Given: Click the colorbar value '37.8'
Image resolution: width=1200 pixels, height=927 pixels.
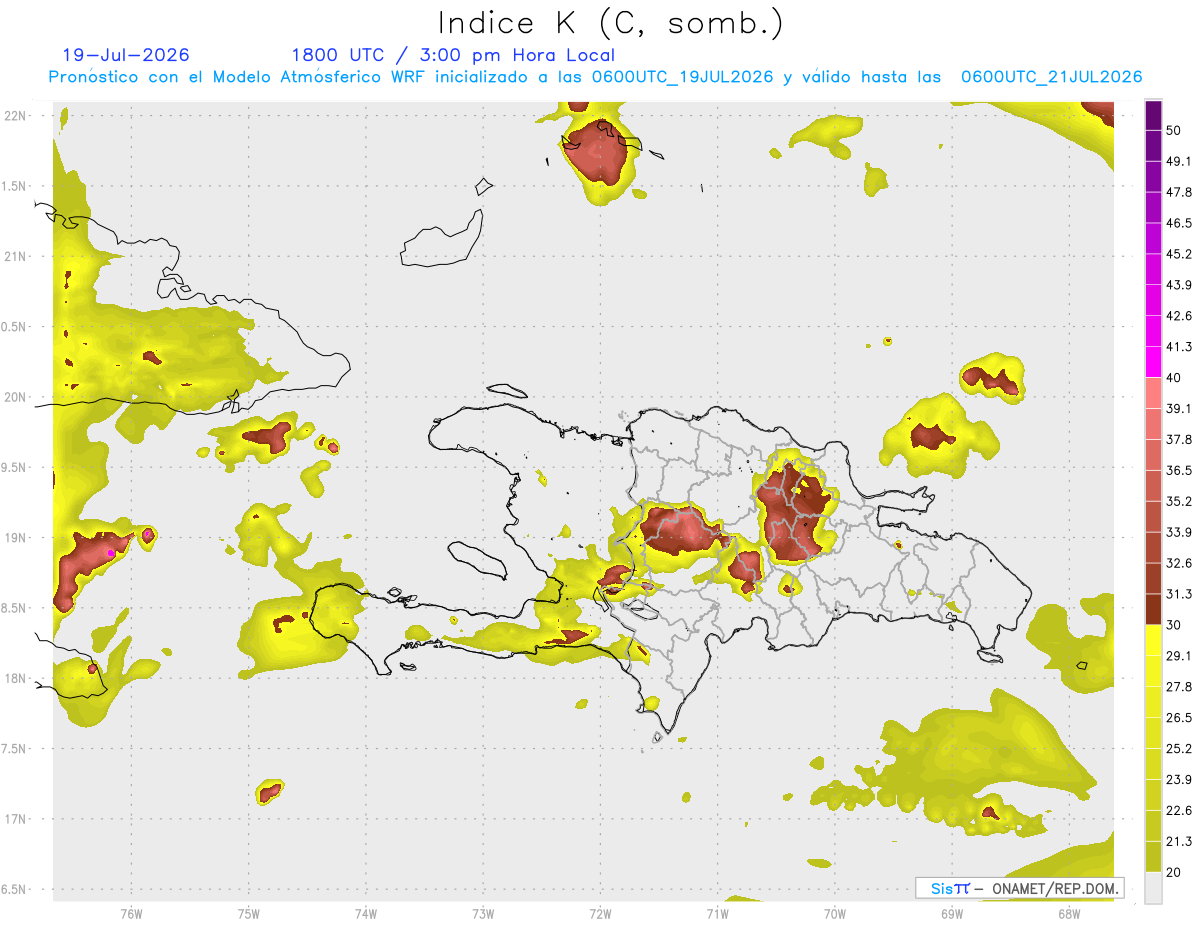Looking at the screenshot, I should 1178,439.
